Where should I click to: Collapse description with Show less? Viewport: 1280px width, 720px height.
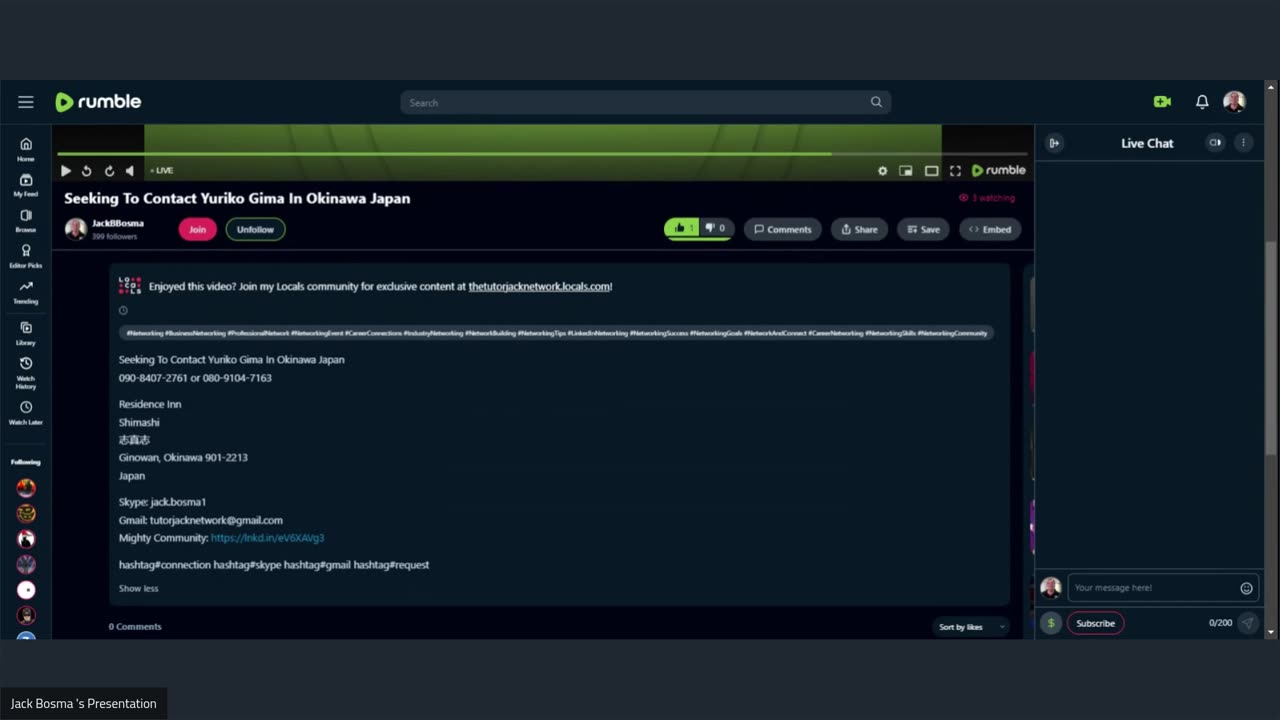138,588
